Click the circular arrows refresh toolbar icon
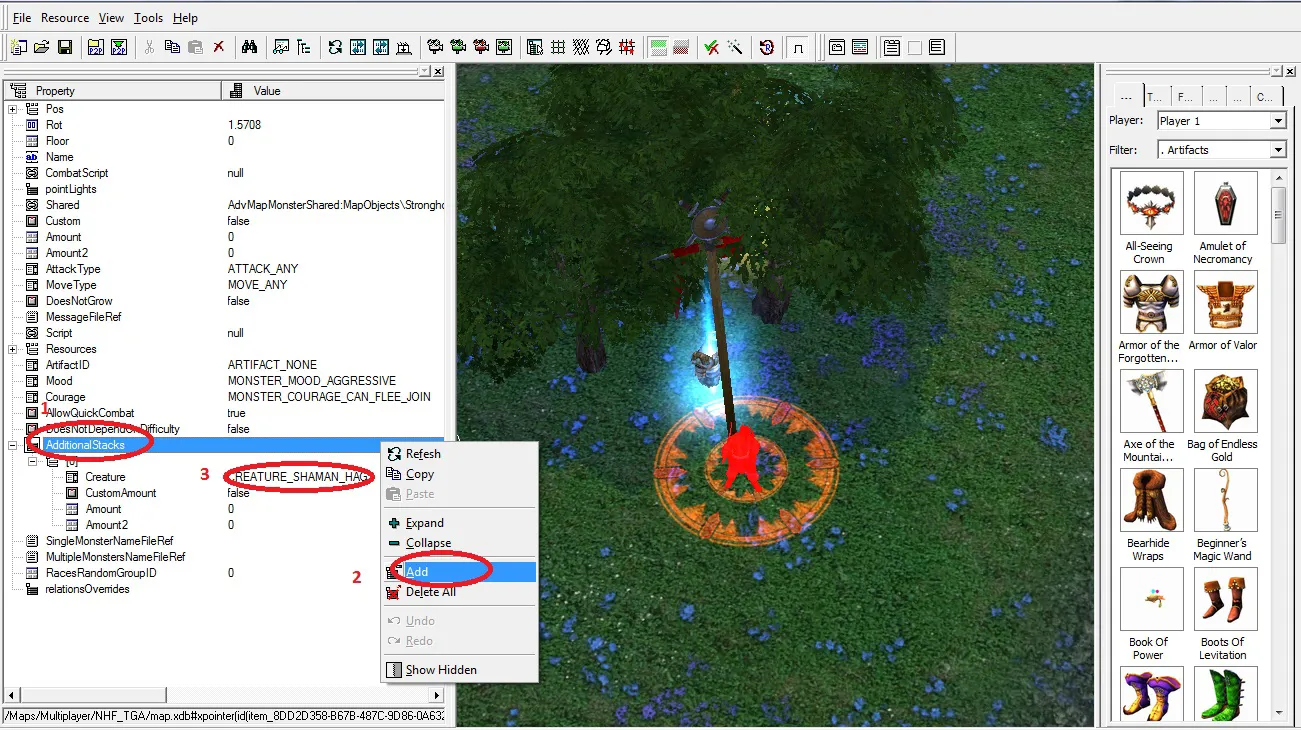This screenshot has height=730, width=1301. [x=335, y=47]
